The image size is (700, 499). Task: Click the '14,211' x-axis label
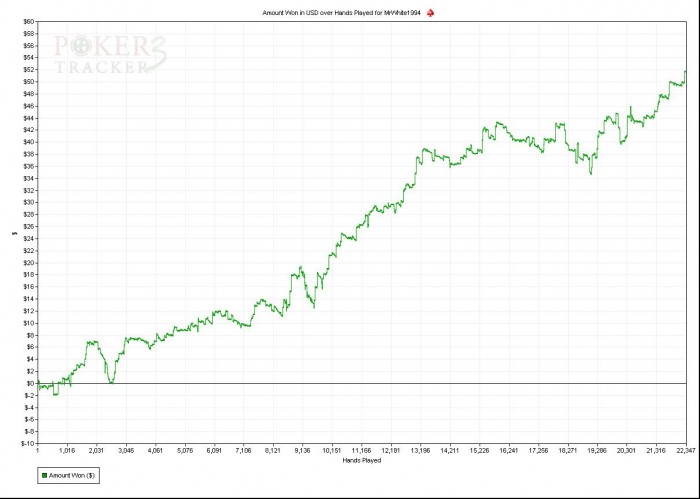click(x=450, y=451)
